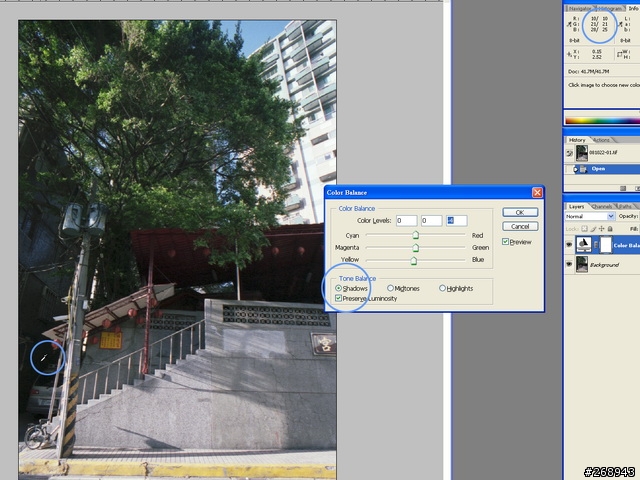Switch to the Info tab
640x480 pixels.
pyautogui.click(x=633, y=9)
